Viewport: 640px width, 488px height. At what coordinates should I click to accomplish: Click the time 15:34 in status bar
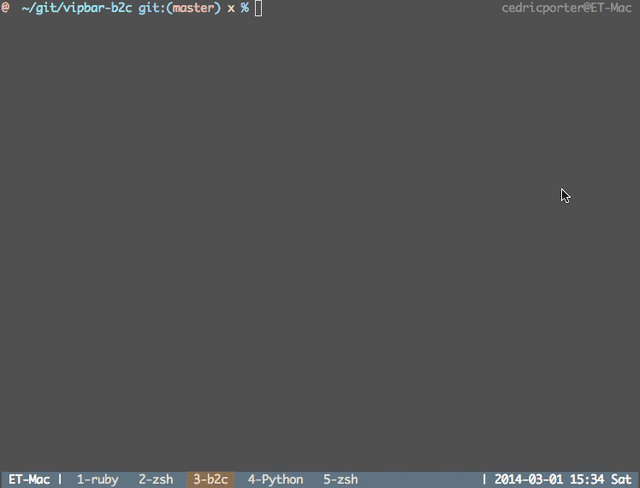coord(587,479)
